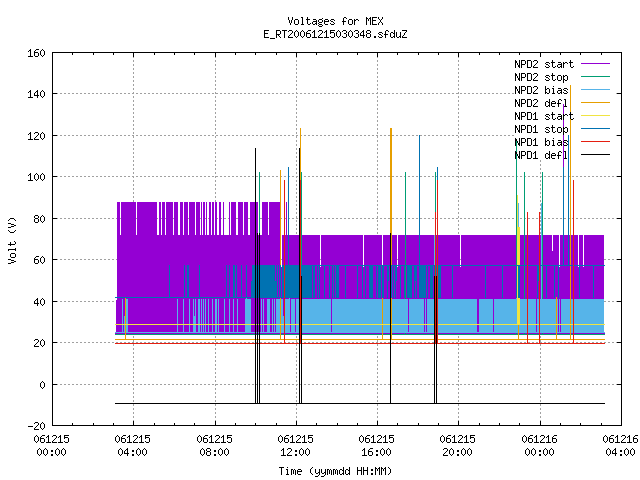Click the -20 y-axis tick label
Viewport: 640px width, 480px height.
coord(36,426)
